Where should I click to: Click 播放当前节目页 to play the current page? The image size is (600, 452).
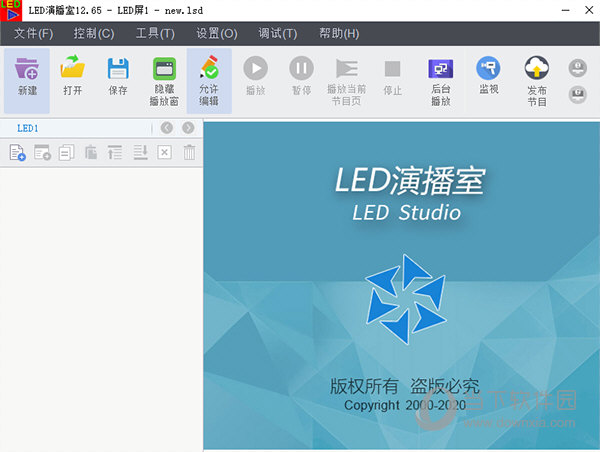[347, 81]
